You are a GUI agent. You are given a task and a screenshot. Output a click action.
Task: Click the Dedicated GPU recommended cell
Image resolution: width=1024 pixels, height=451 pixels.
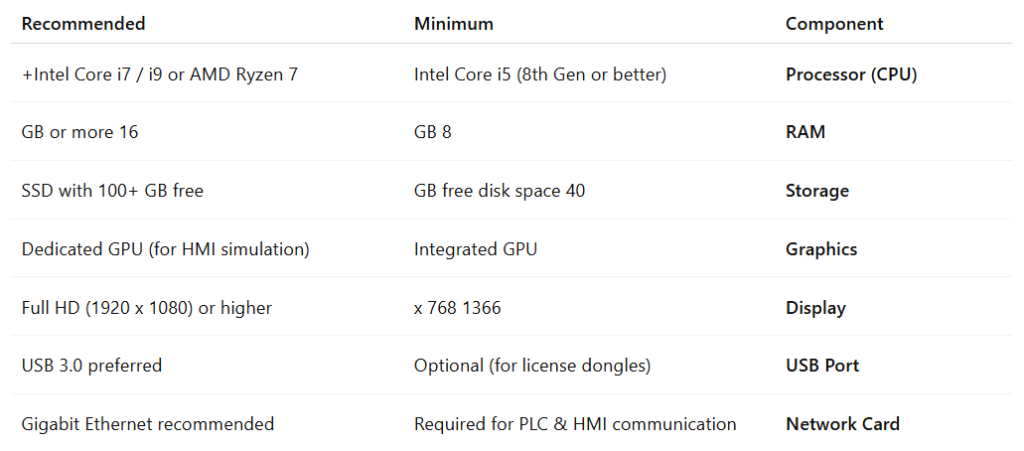click(165, 249)
